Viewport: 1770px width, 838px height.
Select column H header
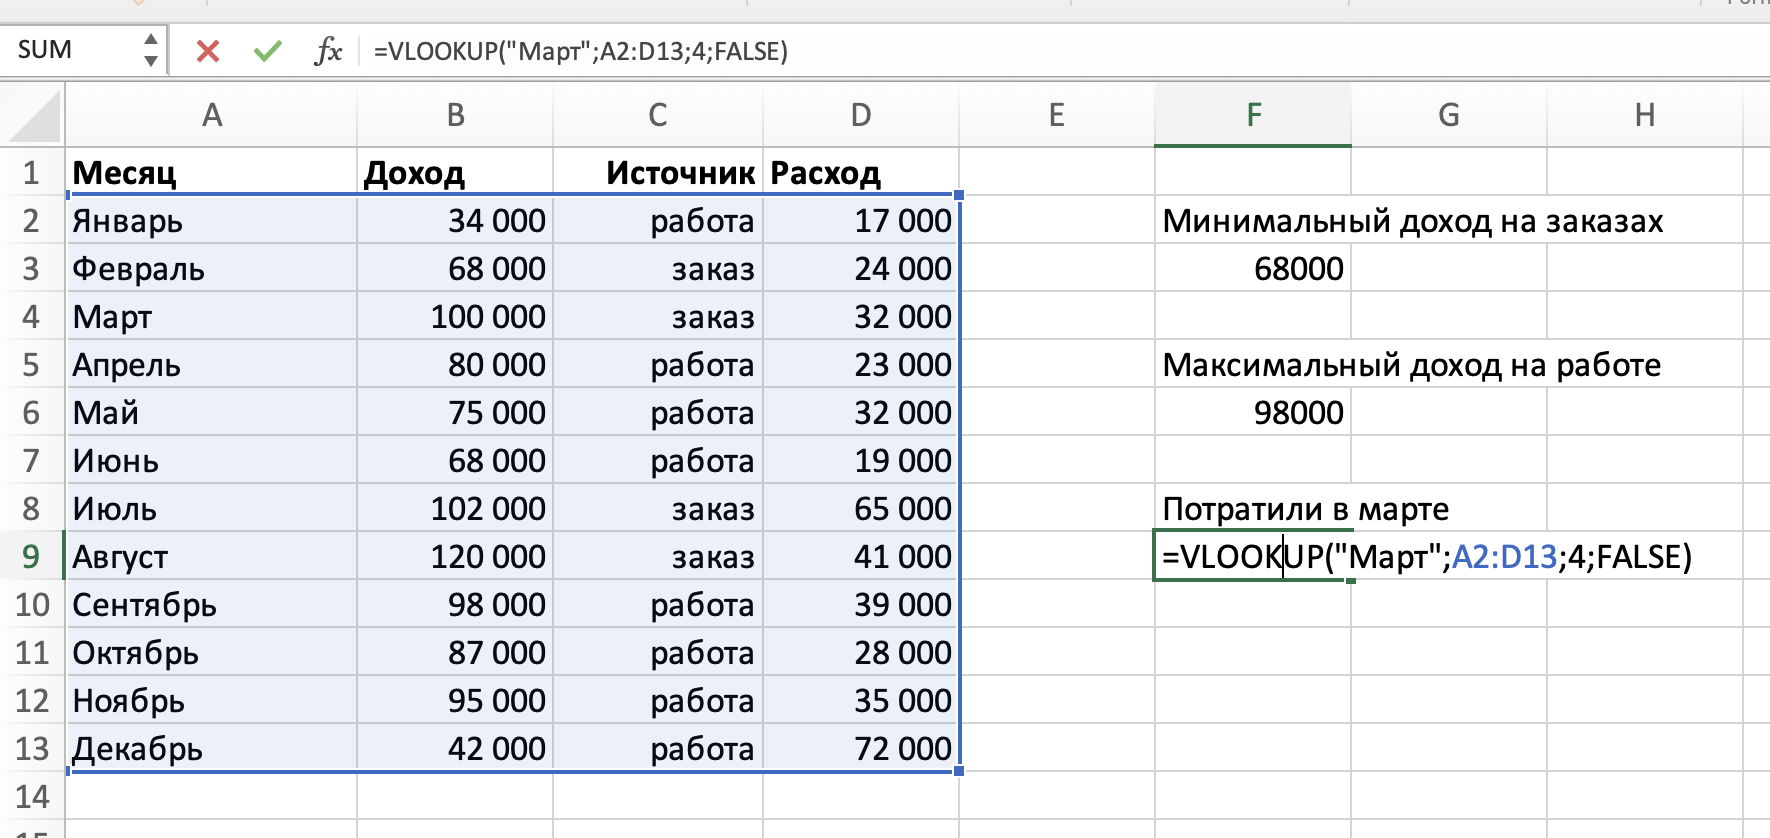(x=1644, y=116)
